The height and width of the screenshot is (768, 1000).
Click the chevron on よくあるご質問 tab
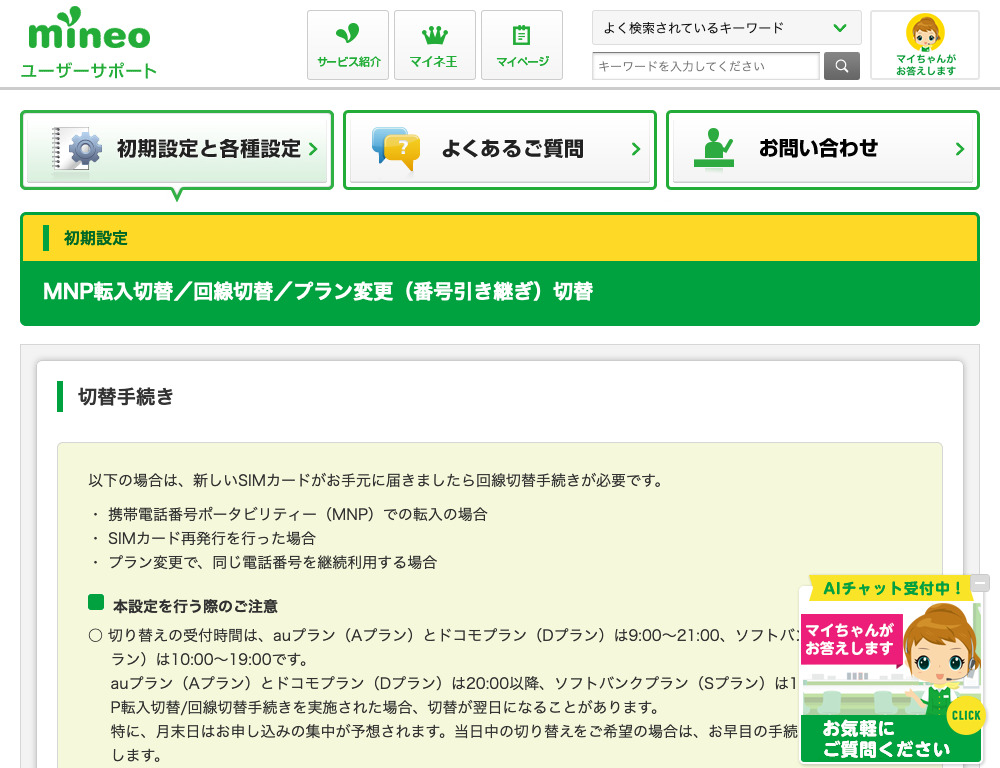(x=636, y=150)
